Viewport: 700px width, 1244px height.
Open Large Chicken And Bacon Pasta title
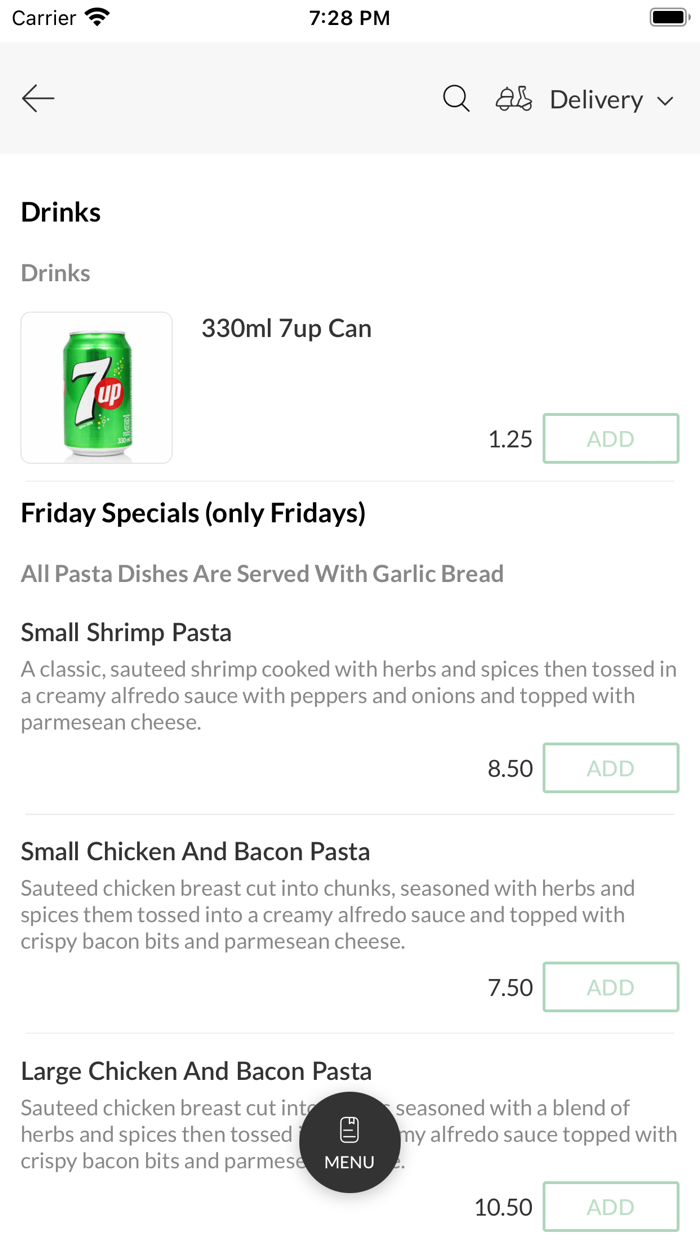tap(196, 1071)
